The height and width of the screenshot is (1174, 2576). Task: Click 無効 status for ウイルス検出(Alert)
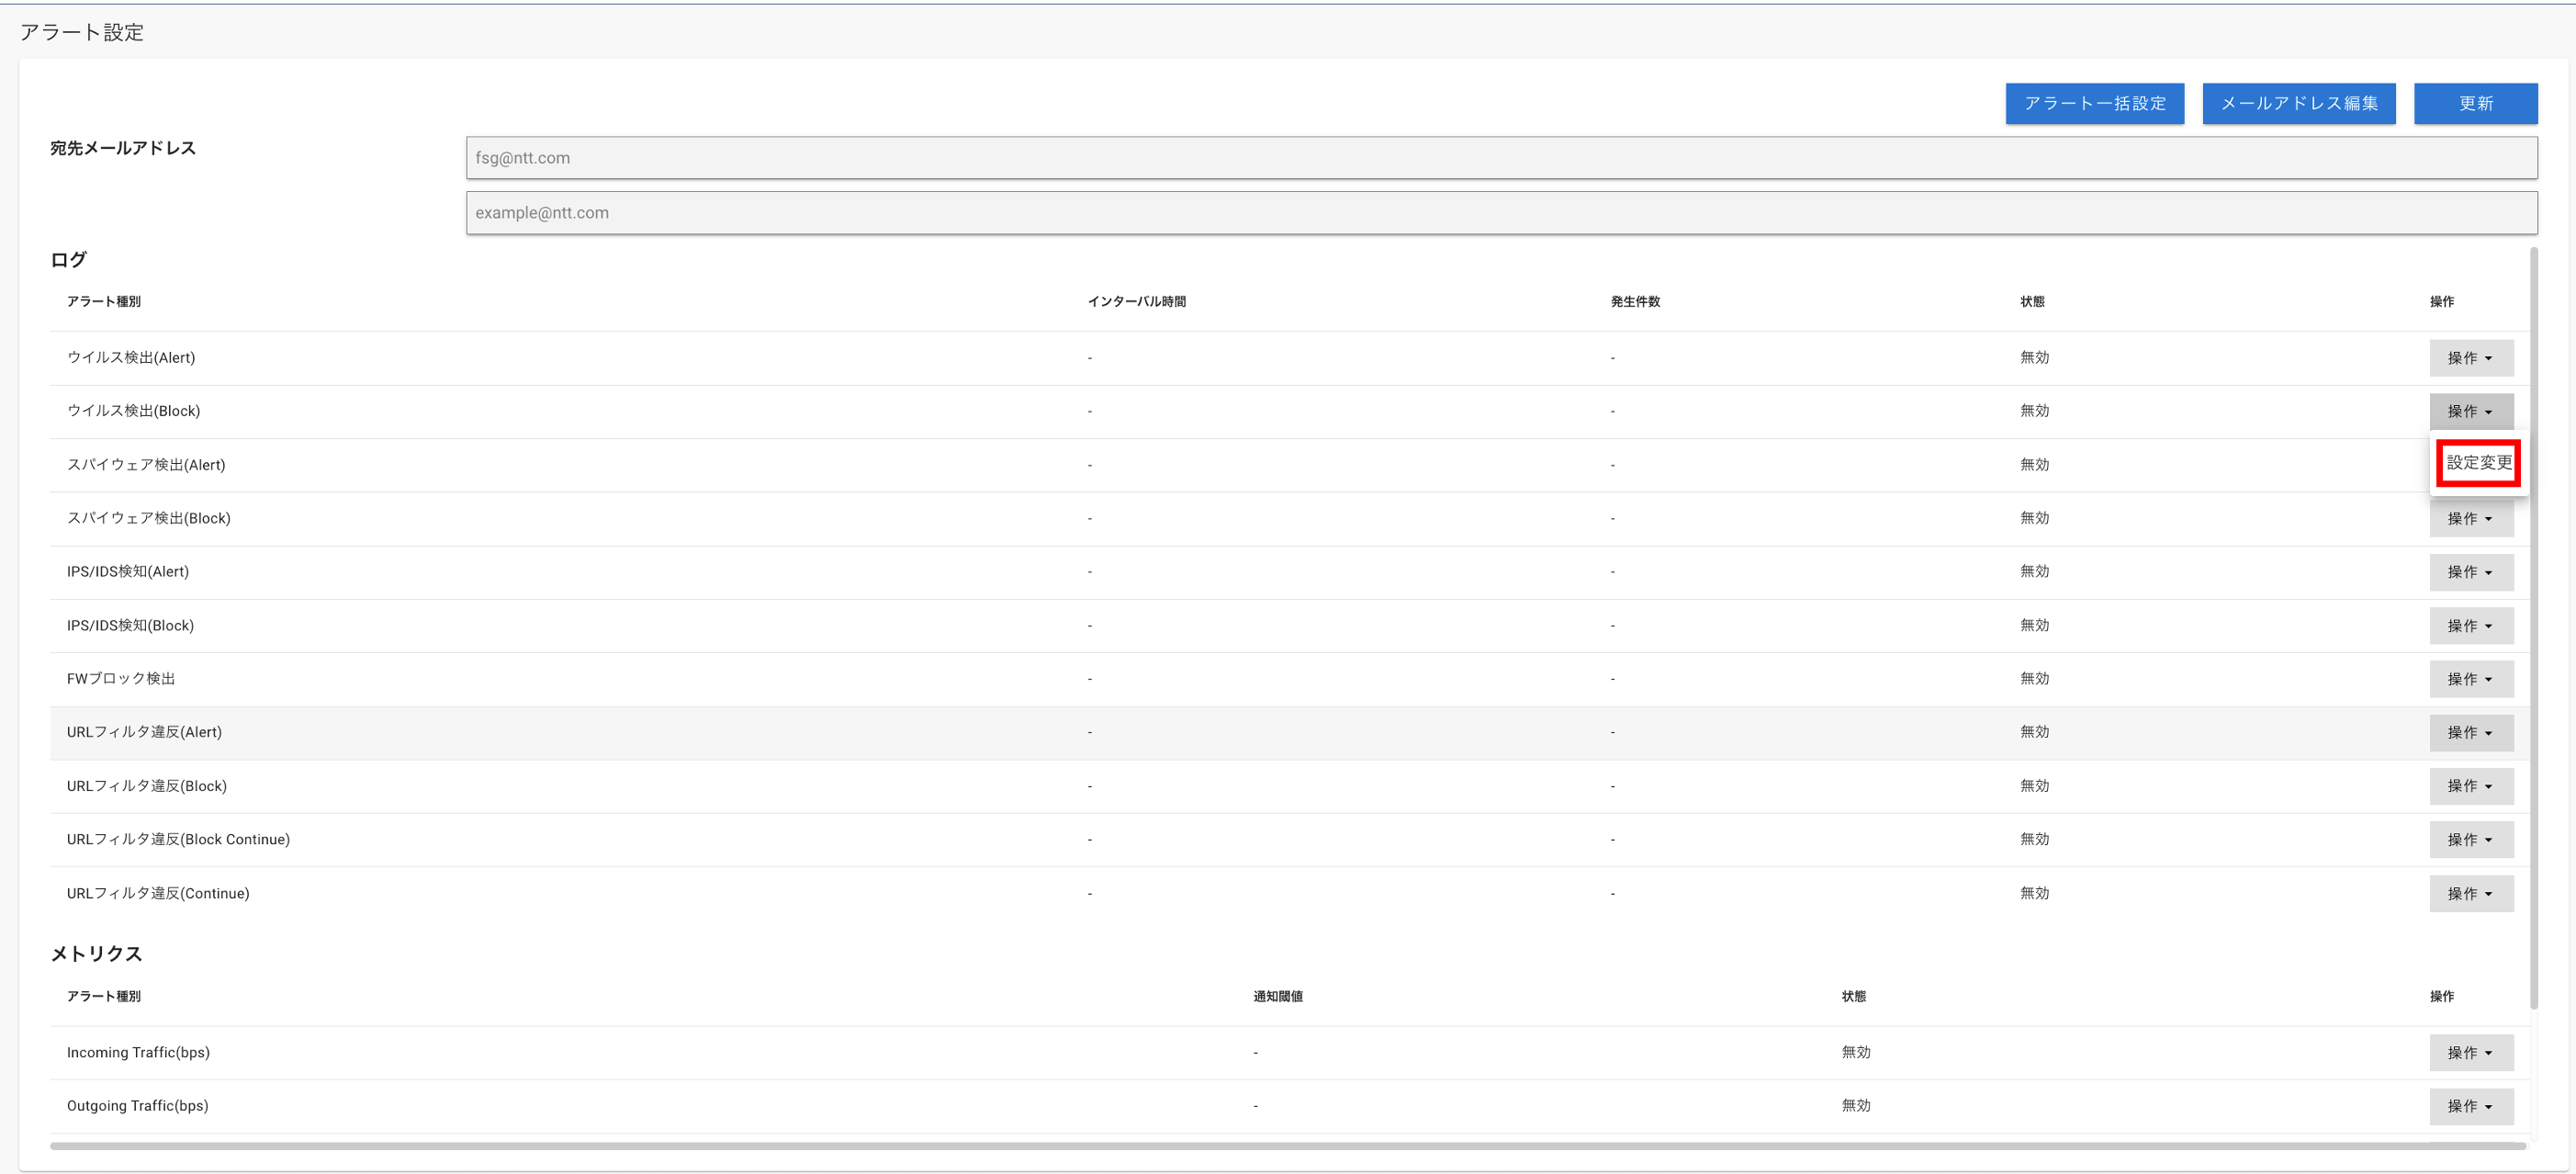click(2034, 357)
